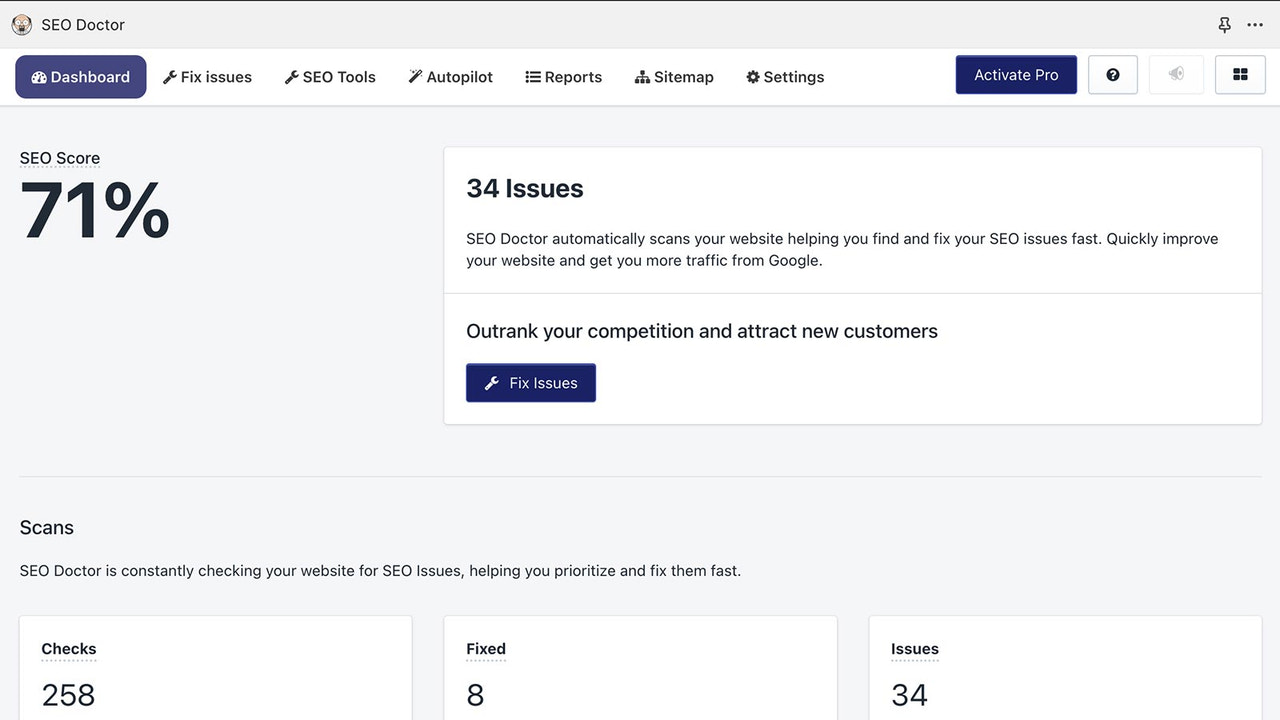Open the Reports menu item
1280x720 pixels.
click(x=563, y=76)
